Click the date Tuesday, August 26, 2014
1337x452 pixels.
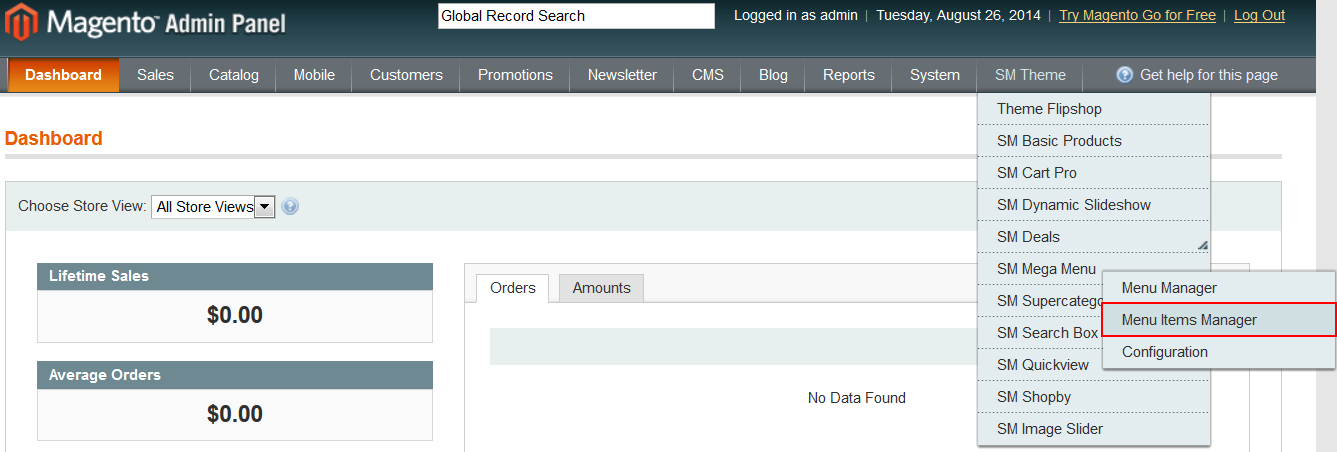pyautogui.click(x=958, y=15)
